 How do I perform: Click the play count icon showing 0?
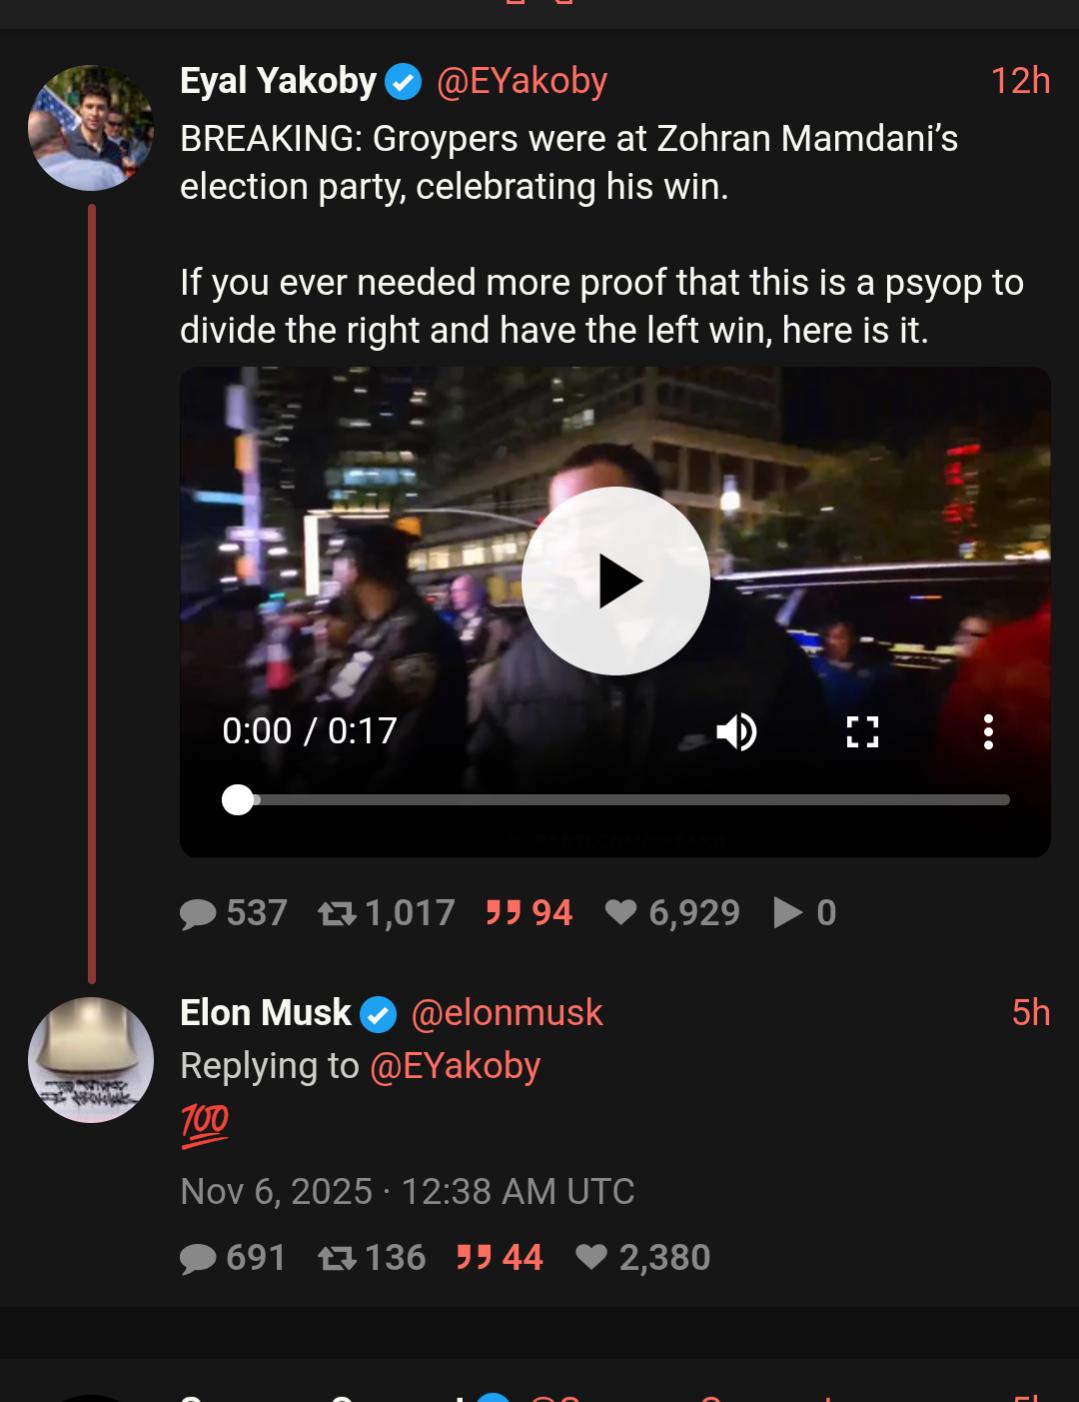point(788,913)
